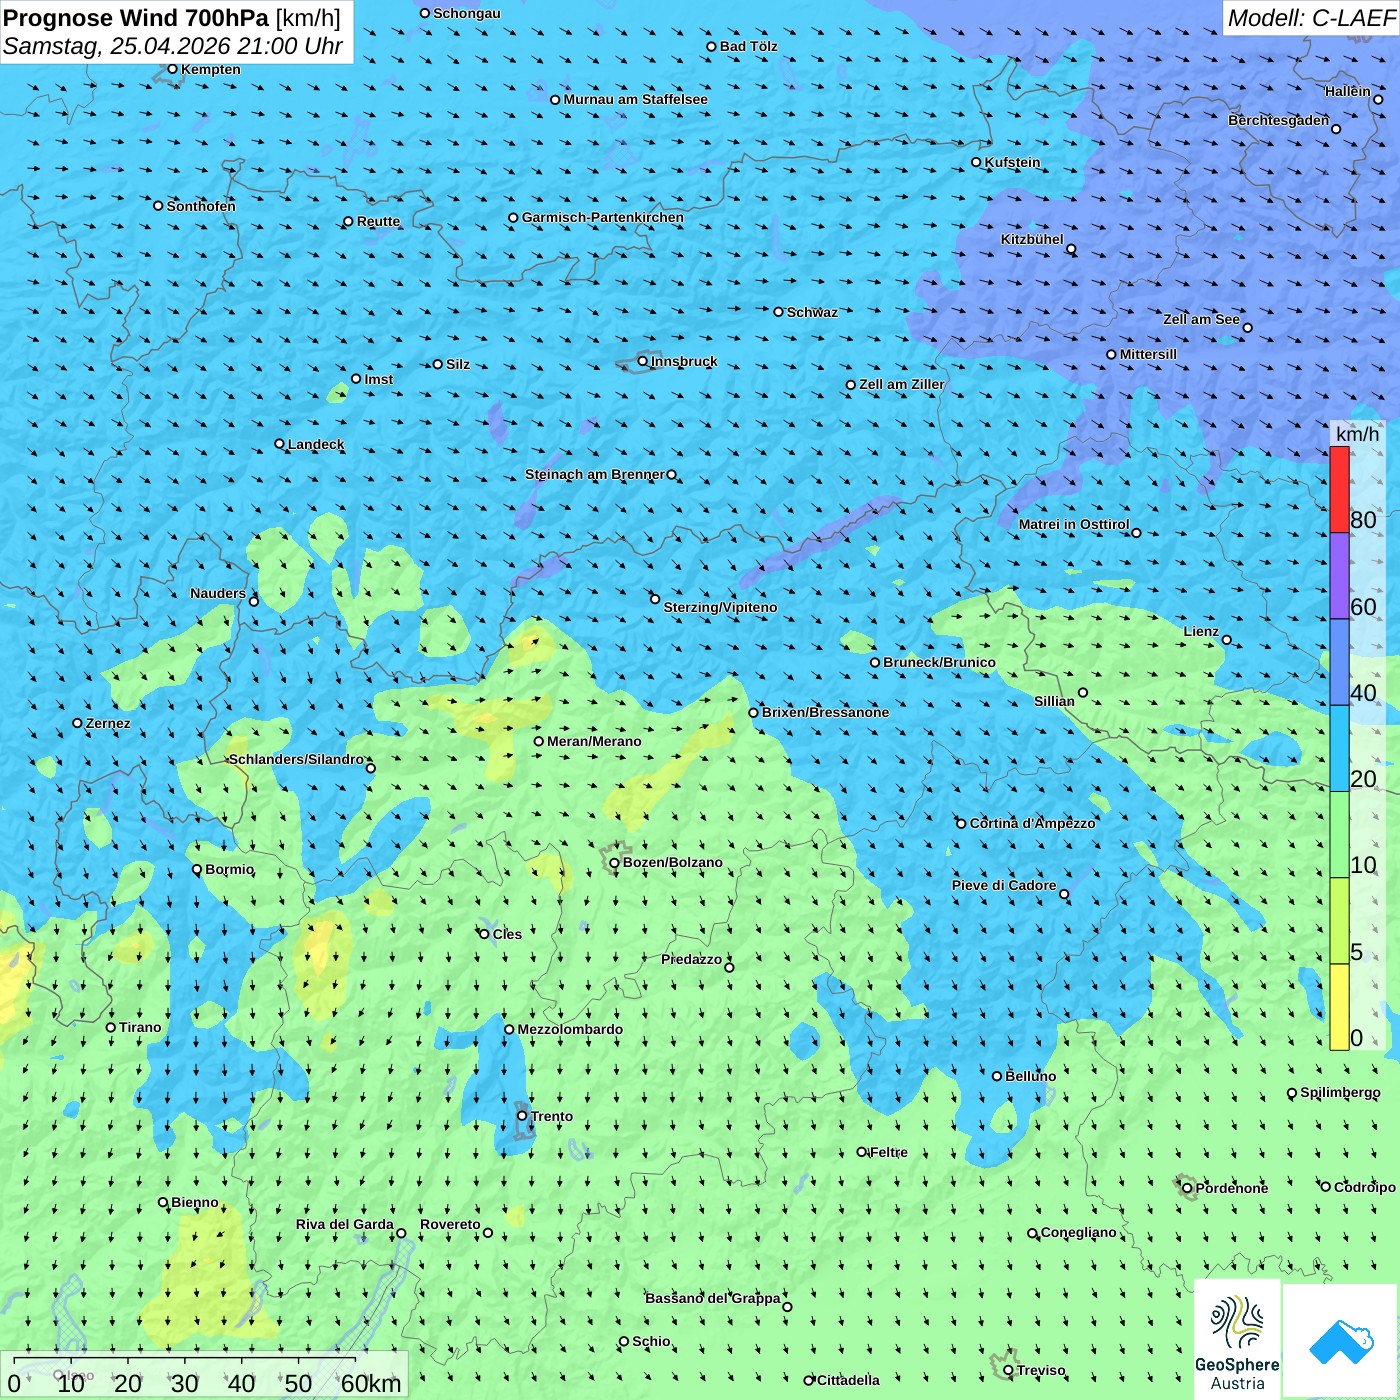1400x1400 pixels.
Task: Click the Bozen/Bolzano city marker
Action: click(x=614, y=863)
